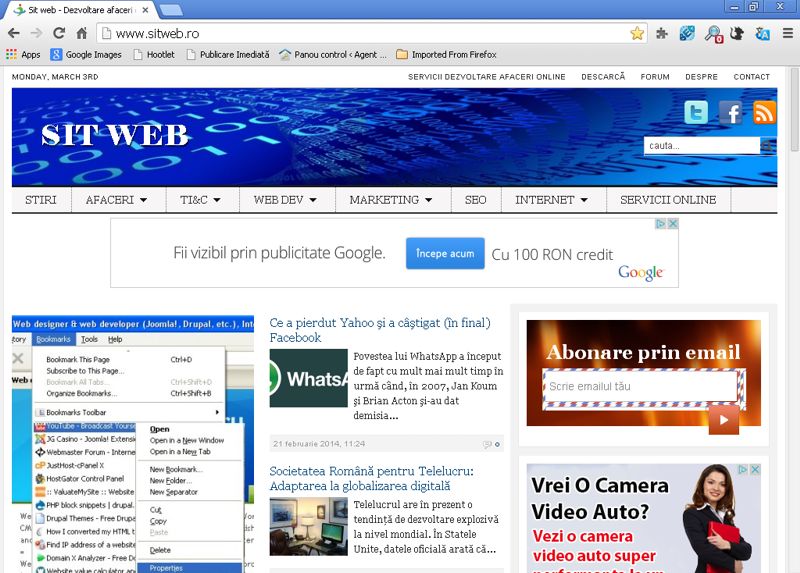This screenshot has height=573, width=800.
Task: Open the telework office thumbnail image
Action: click(x=309, y=527)
